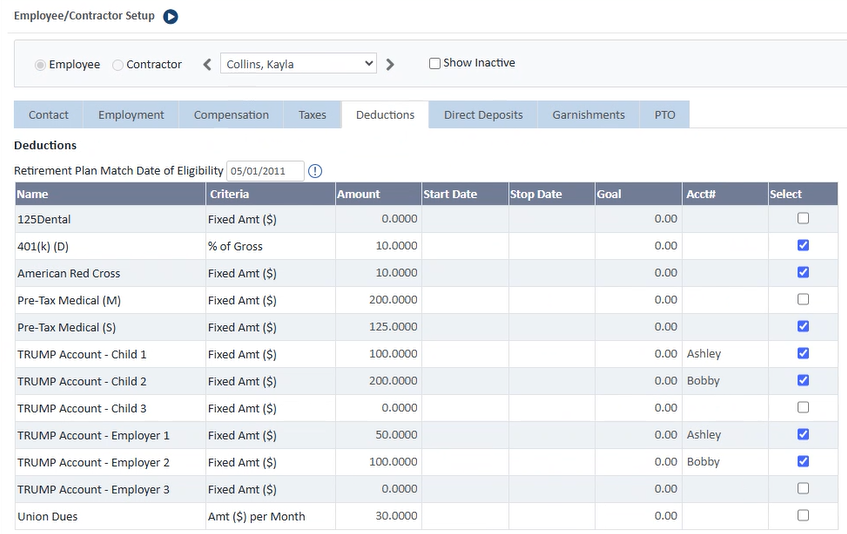
Task: Click the TRUMP Account - Child 3 name
Action: [82, 409]
